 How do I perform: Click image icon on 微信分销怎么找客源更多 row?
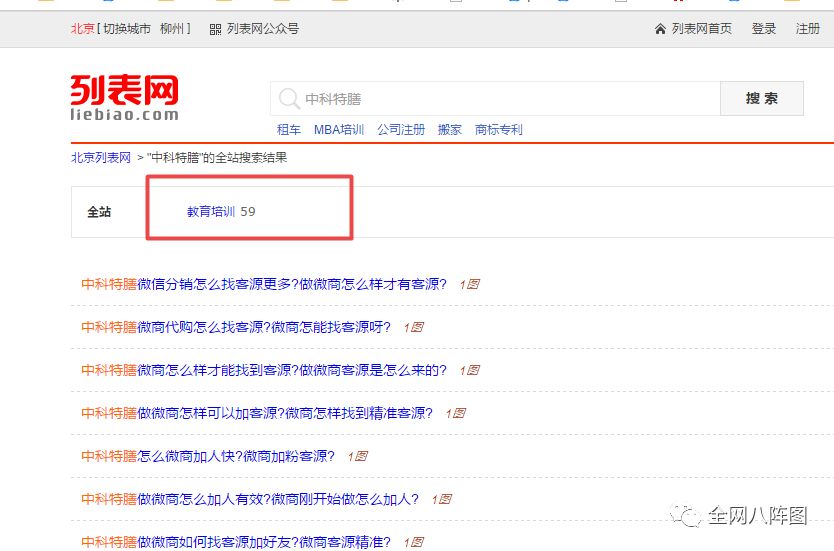(470, 285)
